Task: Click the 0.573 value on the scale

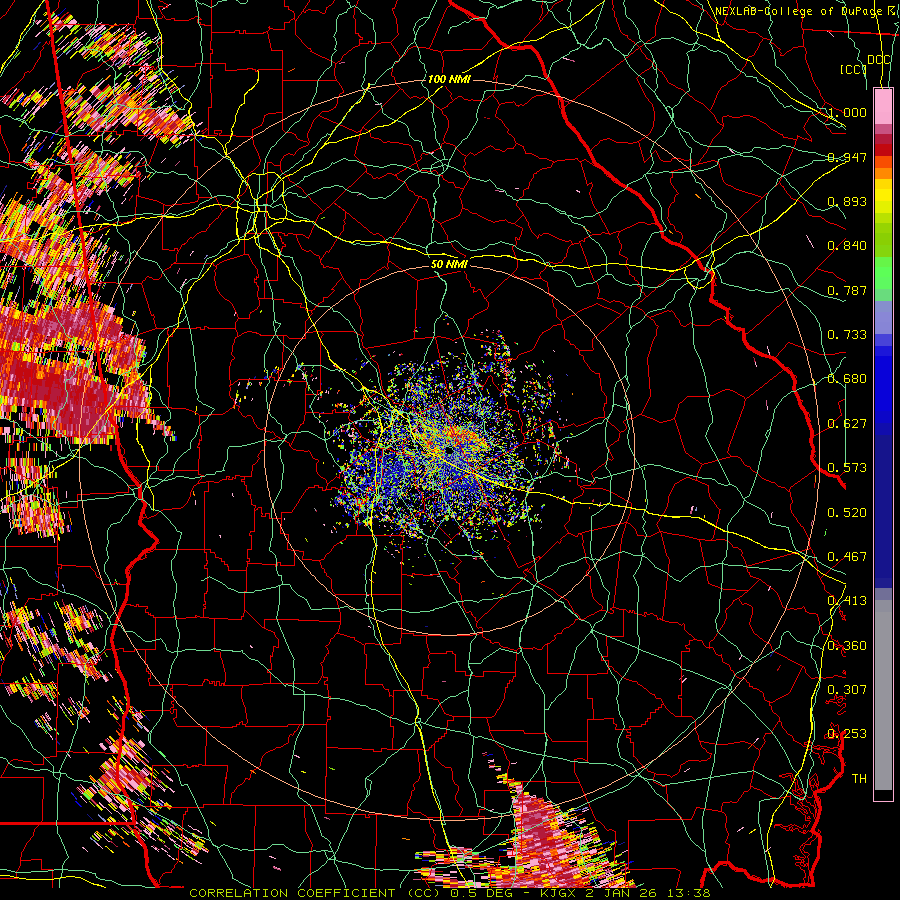Action: [x=847, y=468]
